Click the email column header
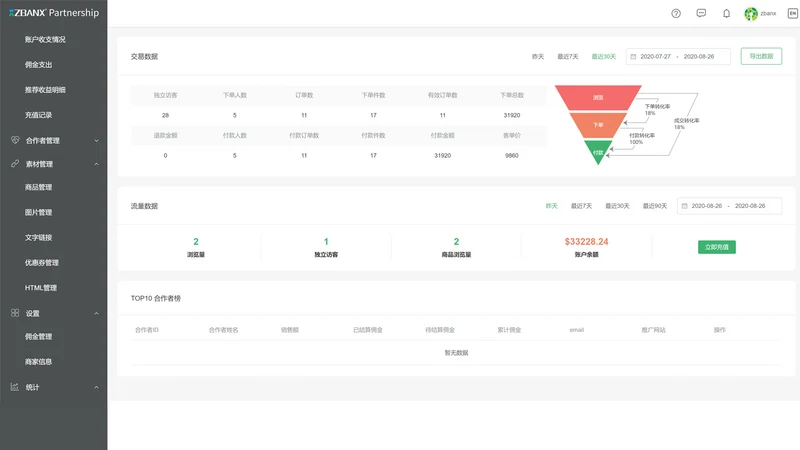800x450 pixels. coord(577,330)
